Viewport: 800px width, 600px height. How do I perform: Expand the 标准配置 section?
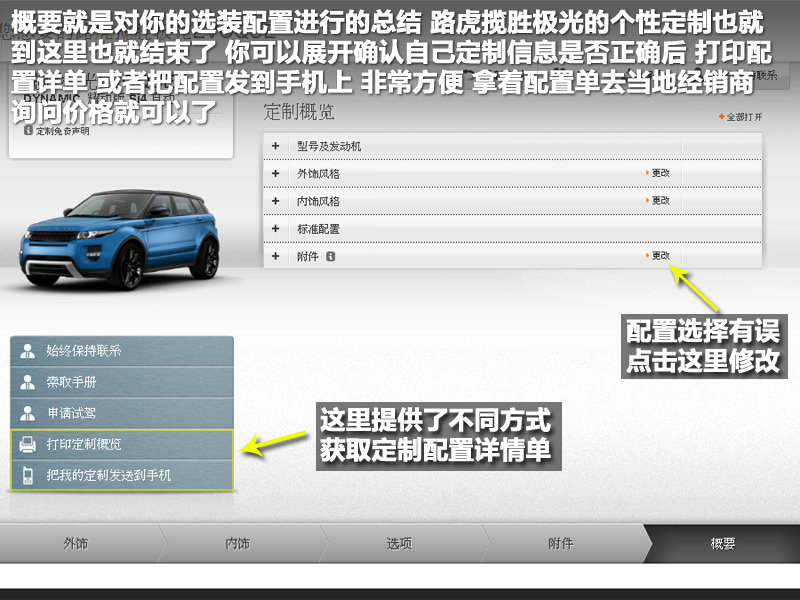tap(276, 229)
